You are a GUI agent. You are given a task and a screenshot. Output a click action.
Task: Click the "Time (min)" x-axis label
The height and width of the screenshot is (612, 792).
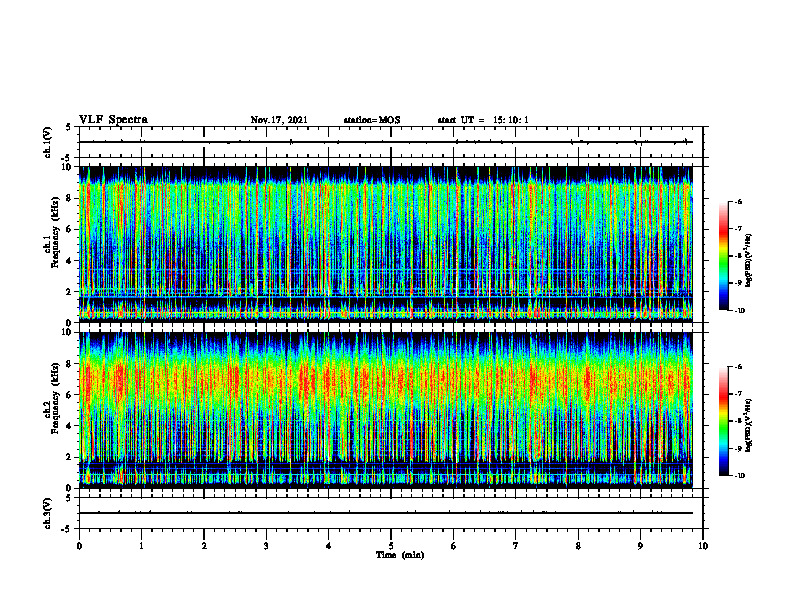[x=400, y=555]
